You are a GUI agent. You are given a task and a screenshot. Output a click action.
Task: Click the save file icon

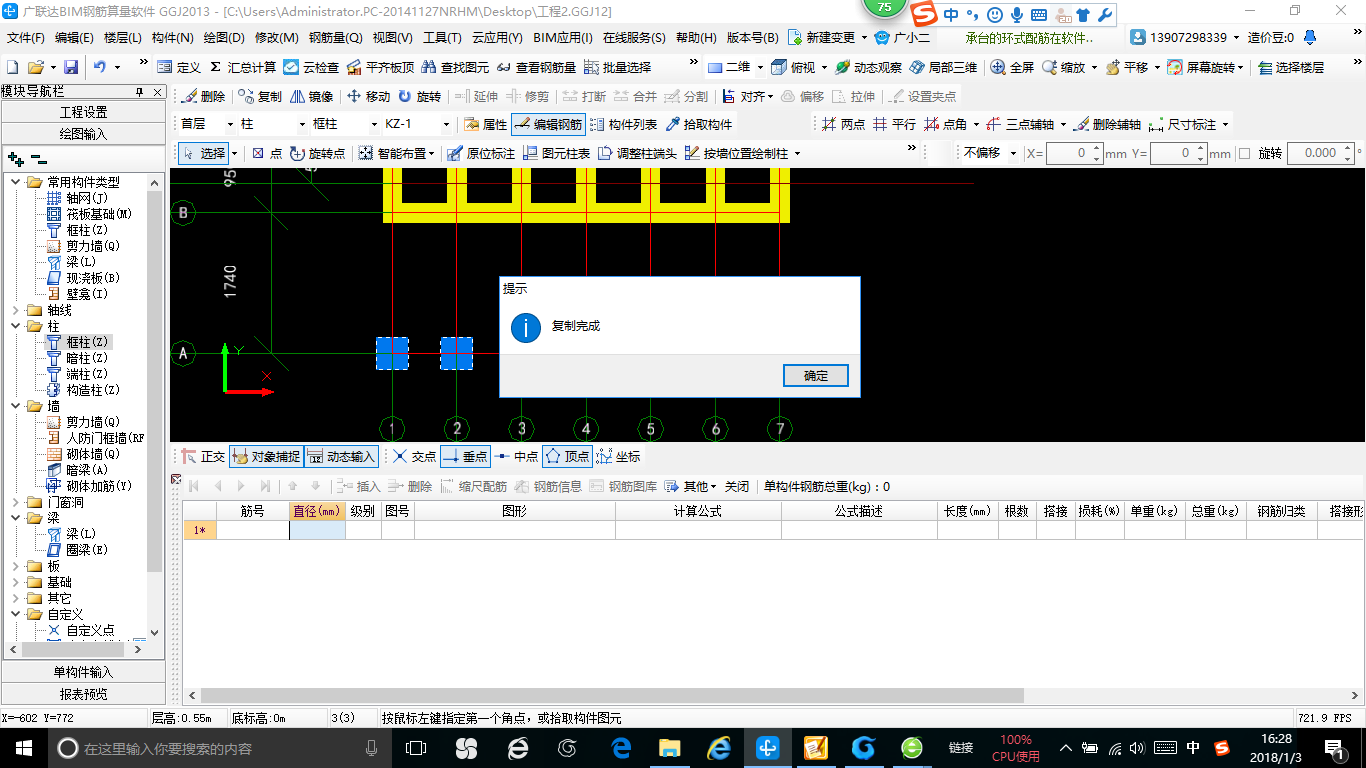tap(71, 67)
